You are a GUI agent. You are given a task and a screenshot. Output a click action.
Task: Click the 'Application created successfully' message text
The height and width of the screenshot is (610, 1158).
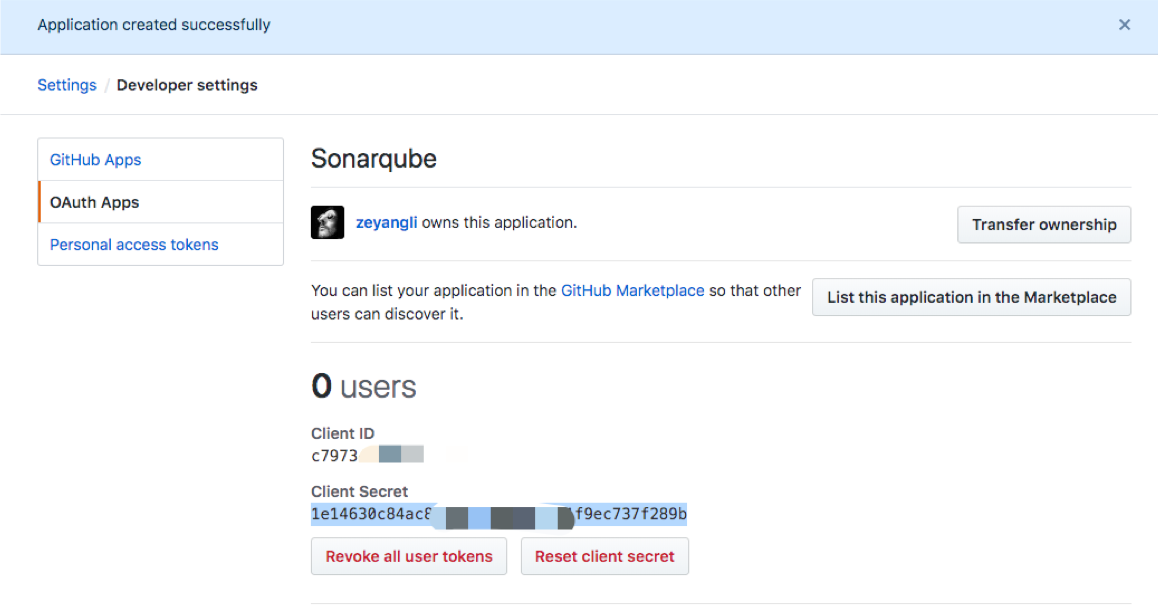coord(154,24)
